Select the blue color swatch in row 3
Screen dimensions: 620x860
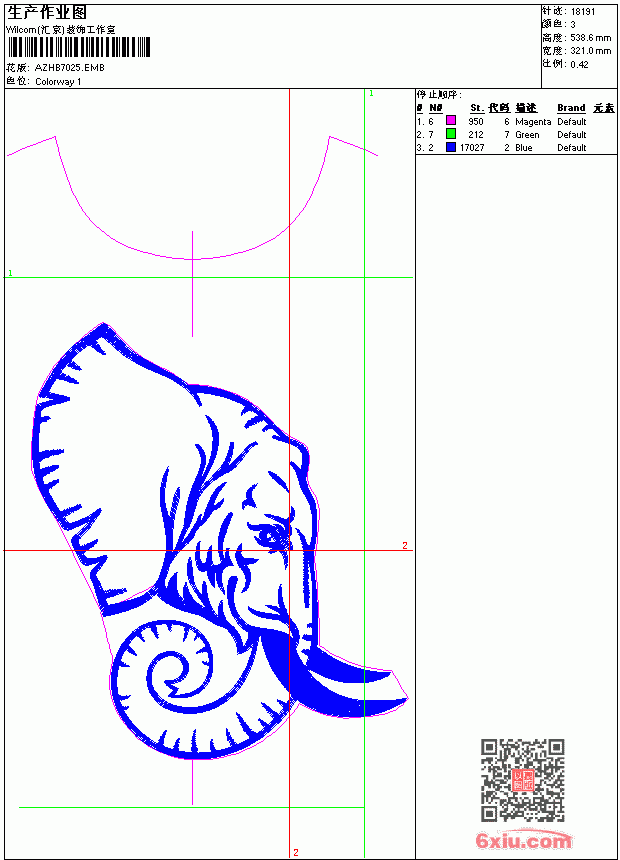pyautogui.click(x=451, y=147)
